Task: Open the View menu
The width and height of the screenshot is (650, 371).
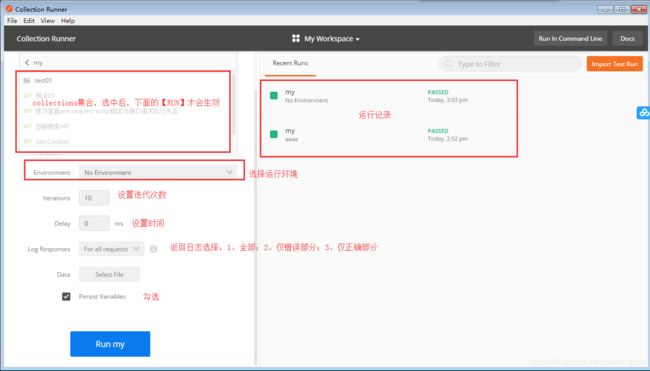Action: 47,20
